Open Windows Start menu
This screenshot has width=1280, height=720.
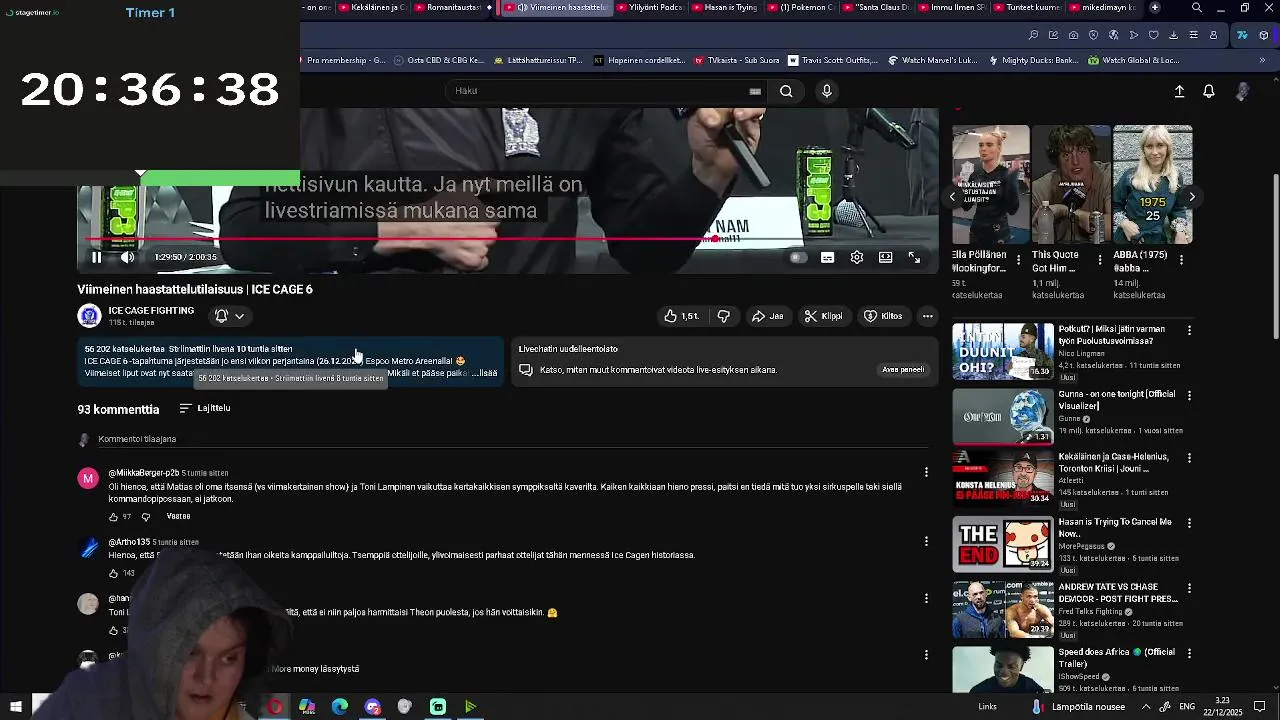(15, 707)
